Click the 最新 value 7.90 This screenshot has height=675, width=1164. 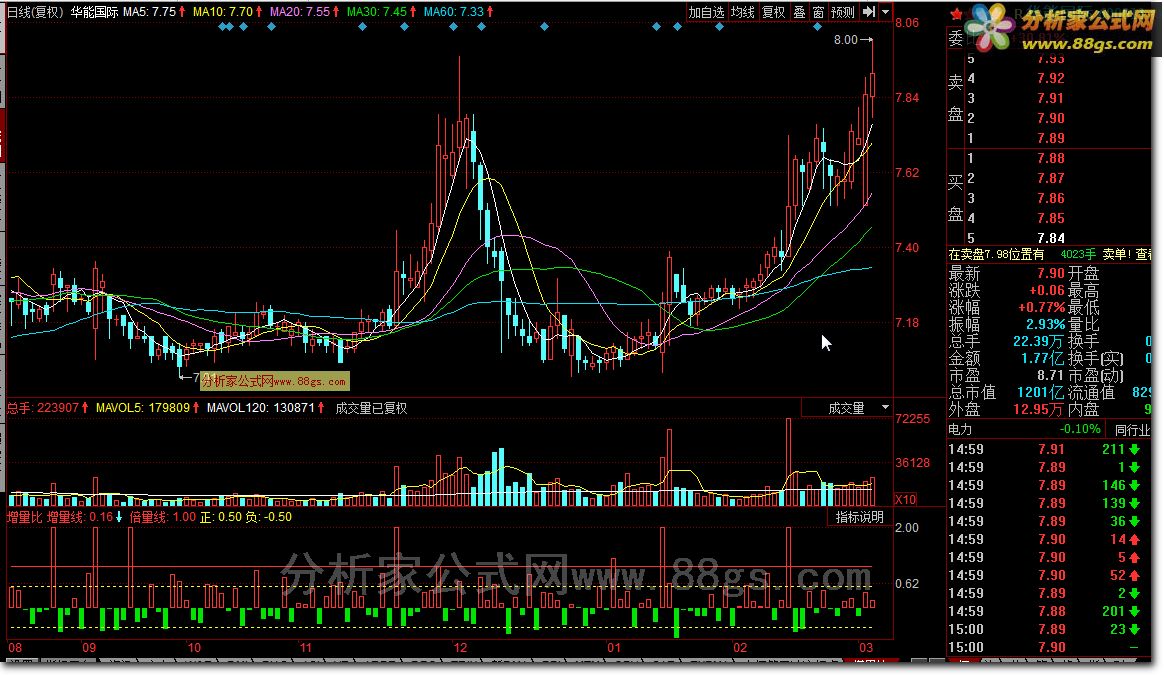tap(1051, 273)
